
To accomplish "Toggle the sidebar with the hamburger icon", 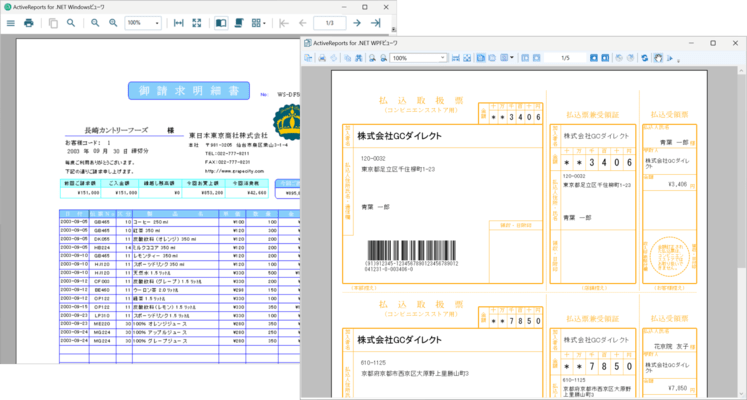I will [9, 22].
